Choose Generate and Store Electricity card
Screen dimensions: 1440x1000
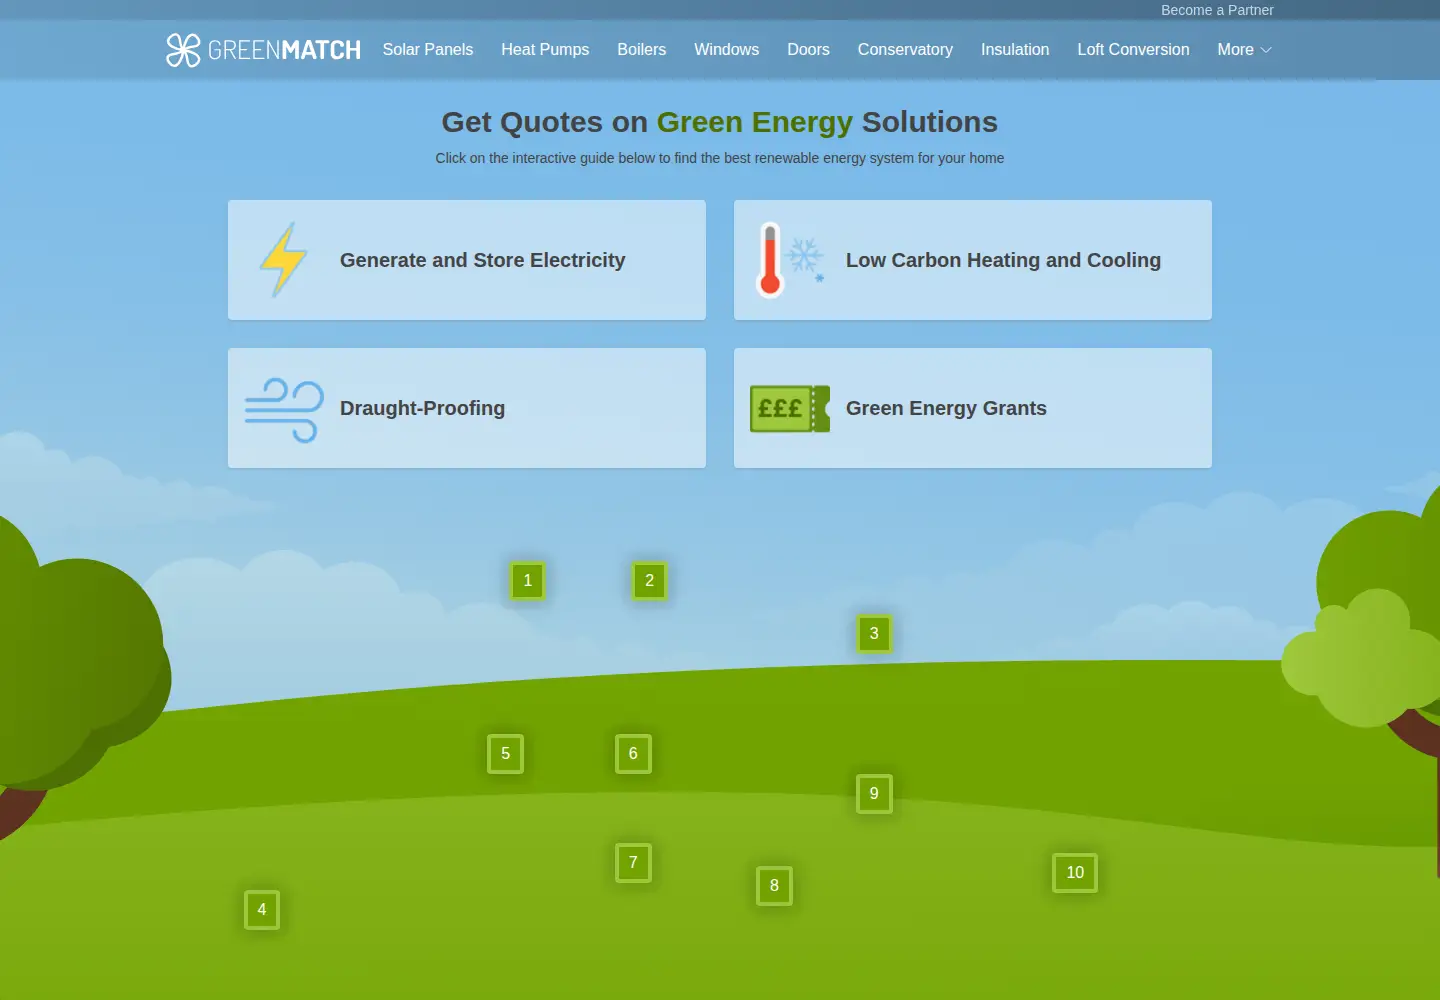click(467, 260)
